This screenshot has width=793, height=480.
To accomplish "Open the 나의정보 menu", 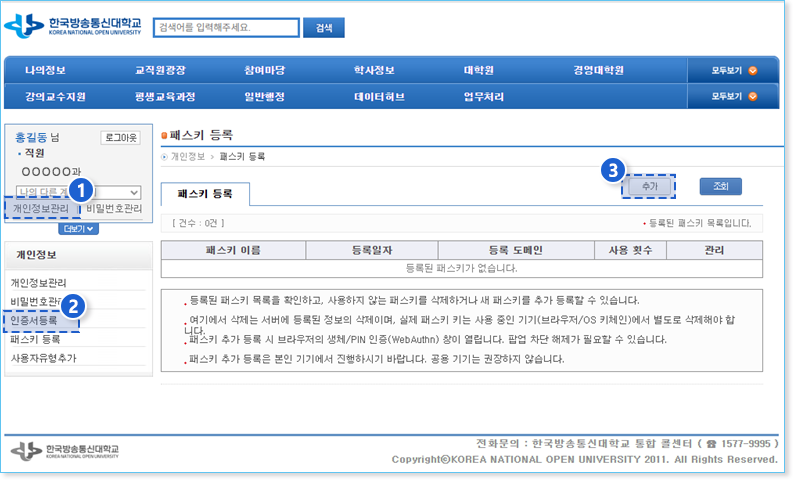I will click(x=46, y=70).
